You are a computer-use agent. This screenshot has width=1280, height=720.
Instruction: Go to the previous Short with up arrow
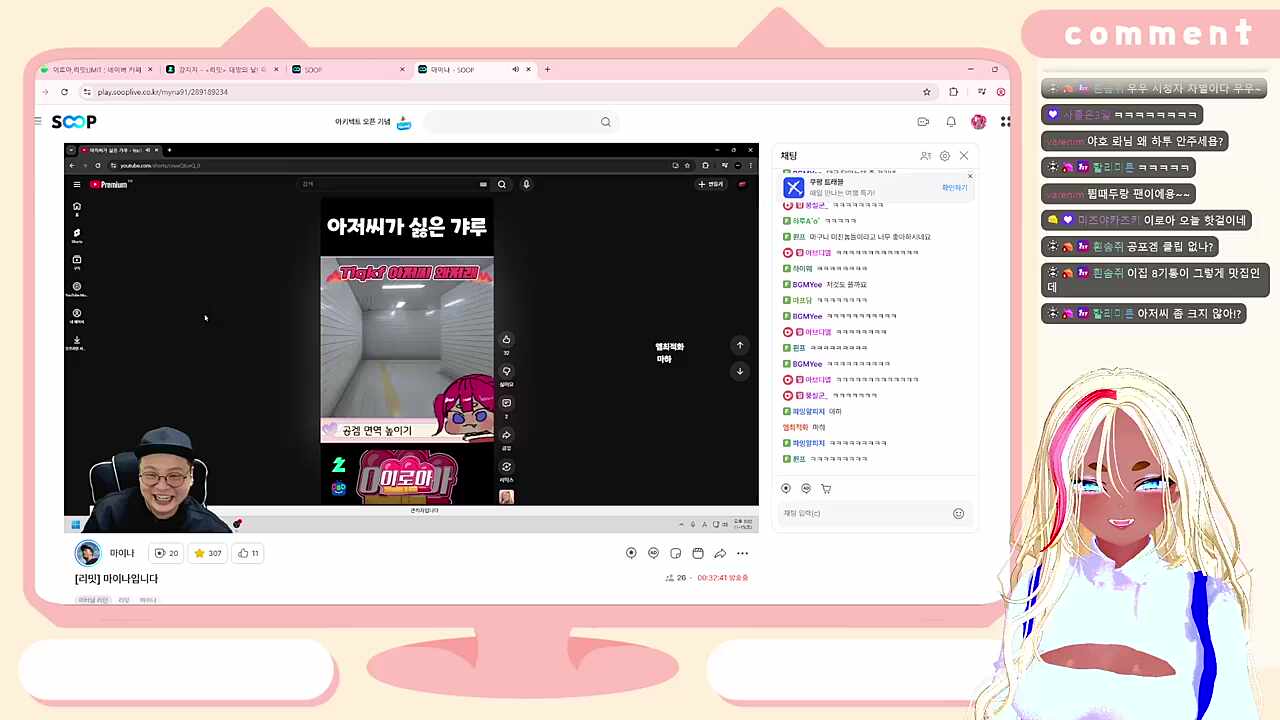pos(740,345)
